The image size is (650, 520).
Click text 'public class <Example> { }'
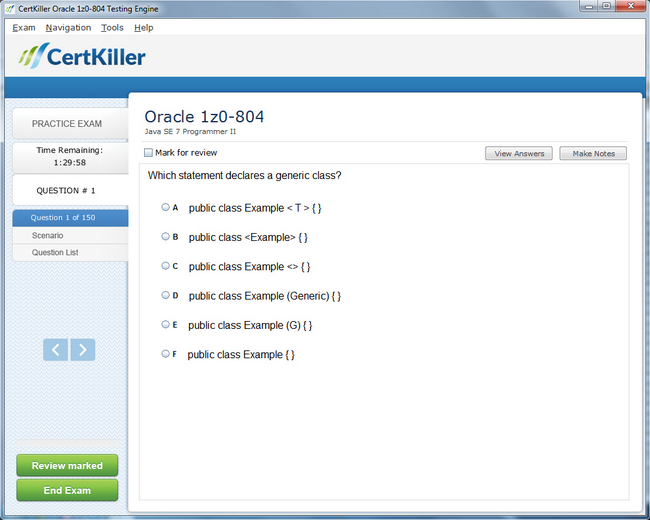coord(248,237)
